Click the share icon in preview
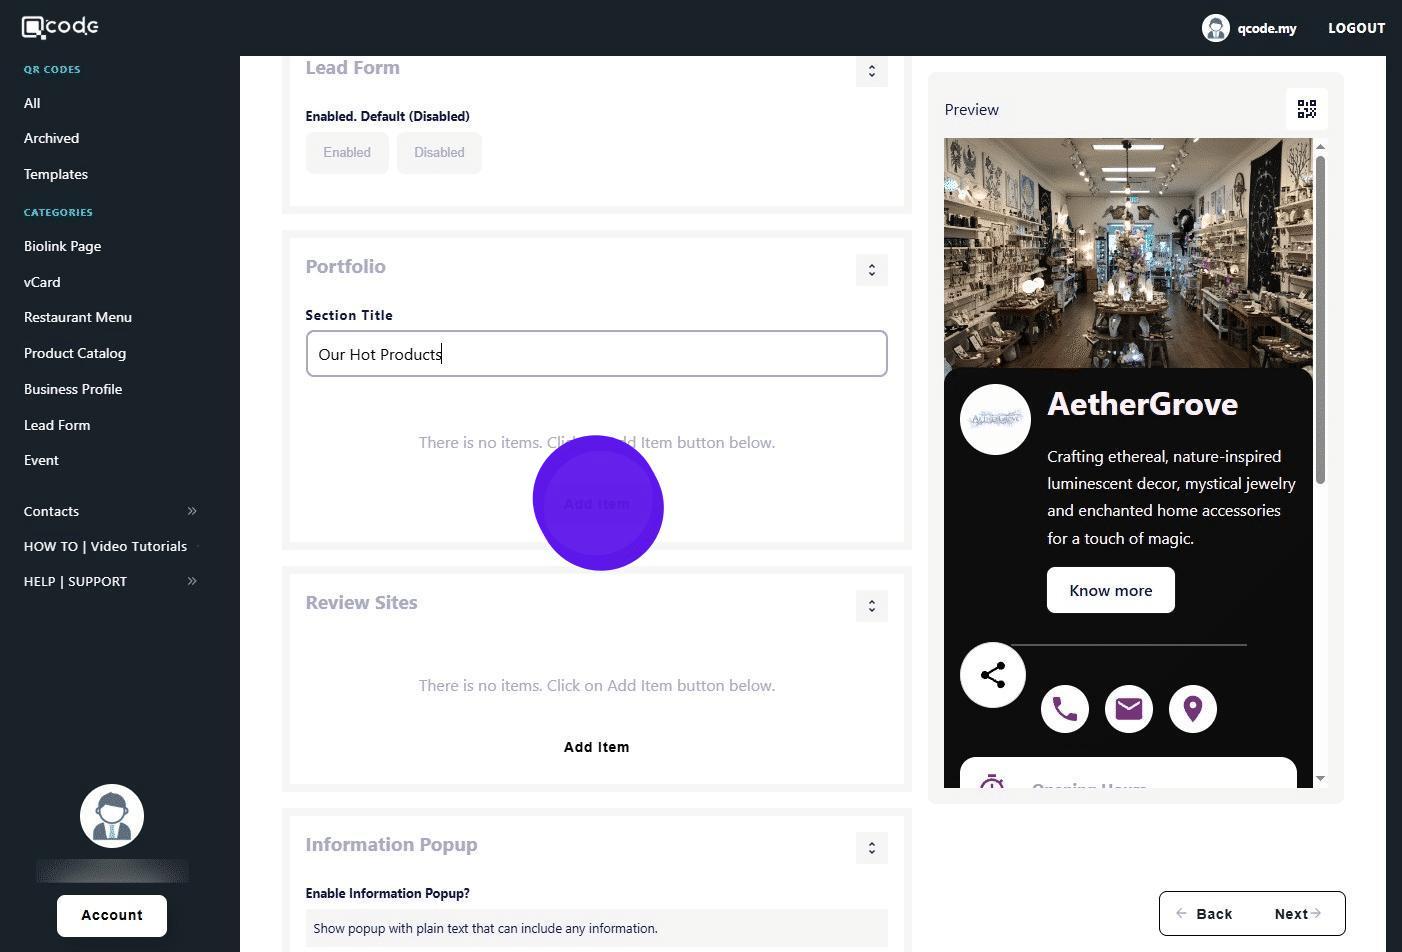This screenshot has height=952, width=1402. click(992, 675)
